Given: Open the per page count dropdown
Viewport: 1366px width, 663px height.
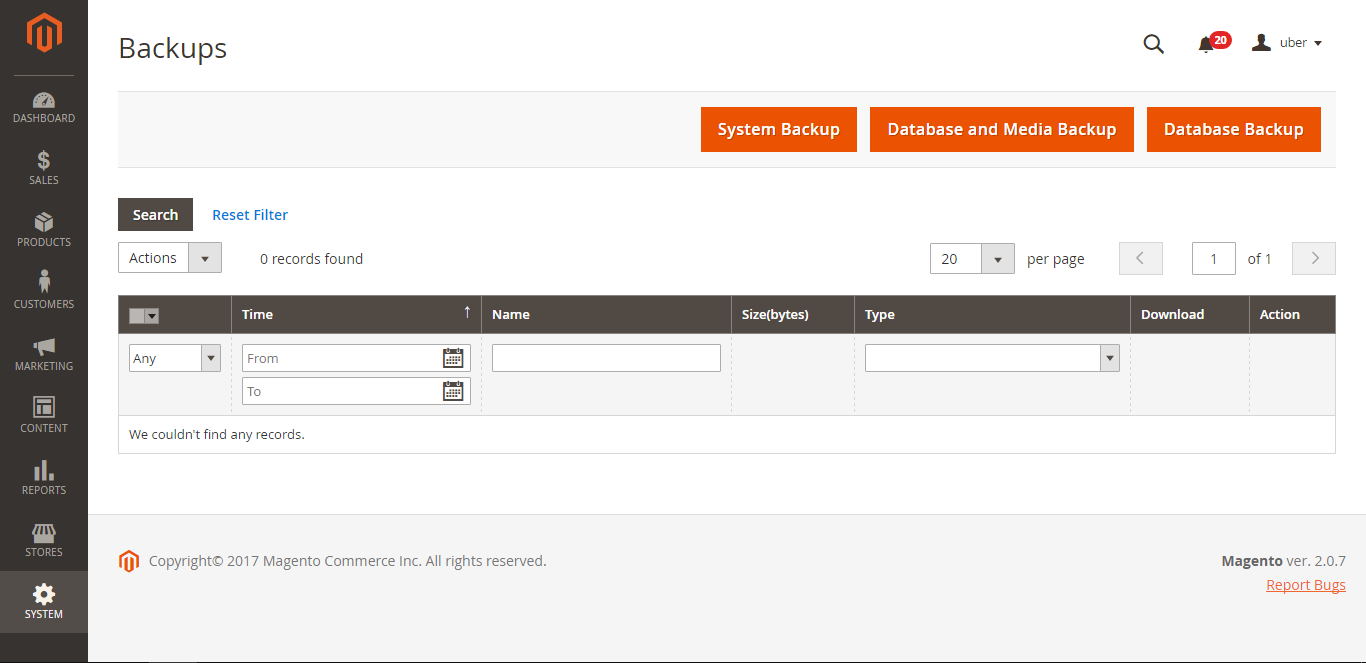Looking at the screenshot, I should tap(972, 259).
